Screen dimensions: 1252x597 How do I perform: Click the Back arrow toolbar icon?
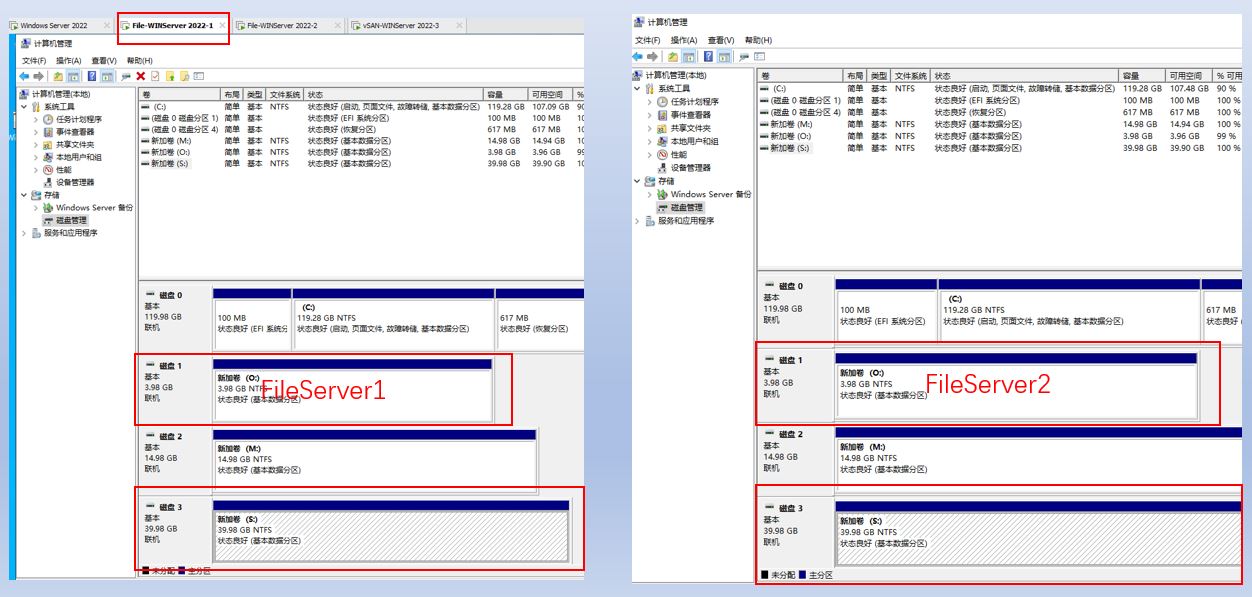tap(26, 74)
